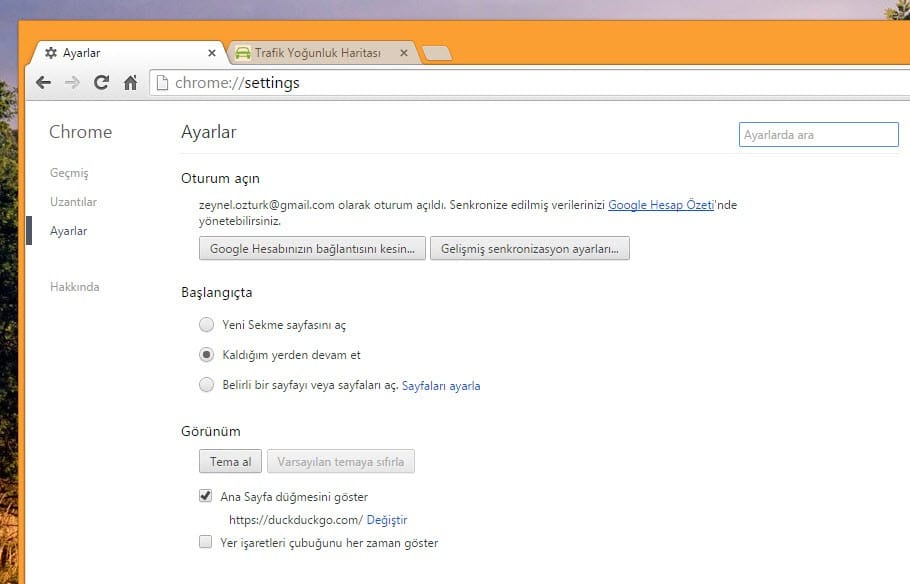Click the 'Google Hesap Özeti' link
The image size is (910, 584).
(x=660, y=205)
